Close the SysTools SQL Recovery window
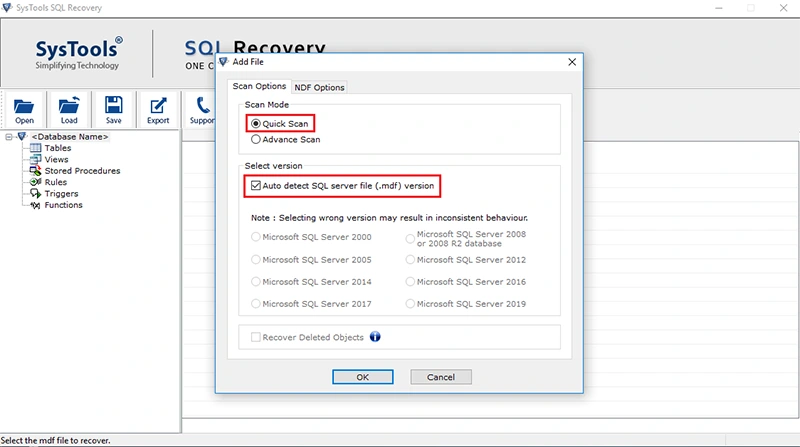The image size is (800, 447). 784,8
